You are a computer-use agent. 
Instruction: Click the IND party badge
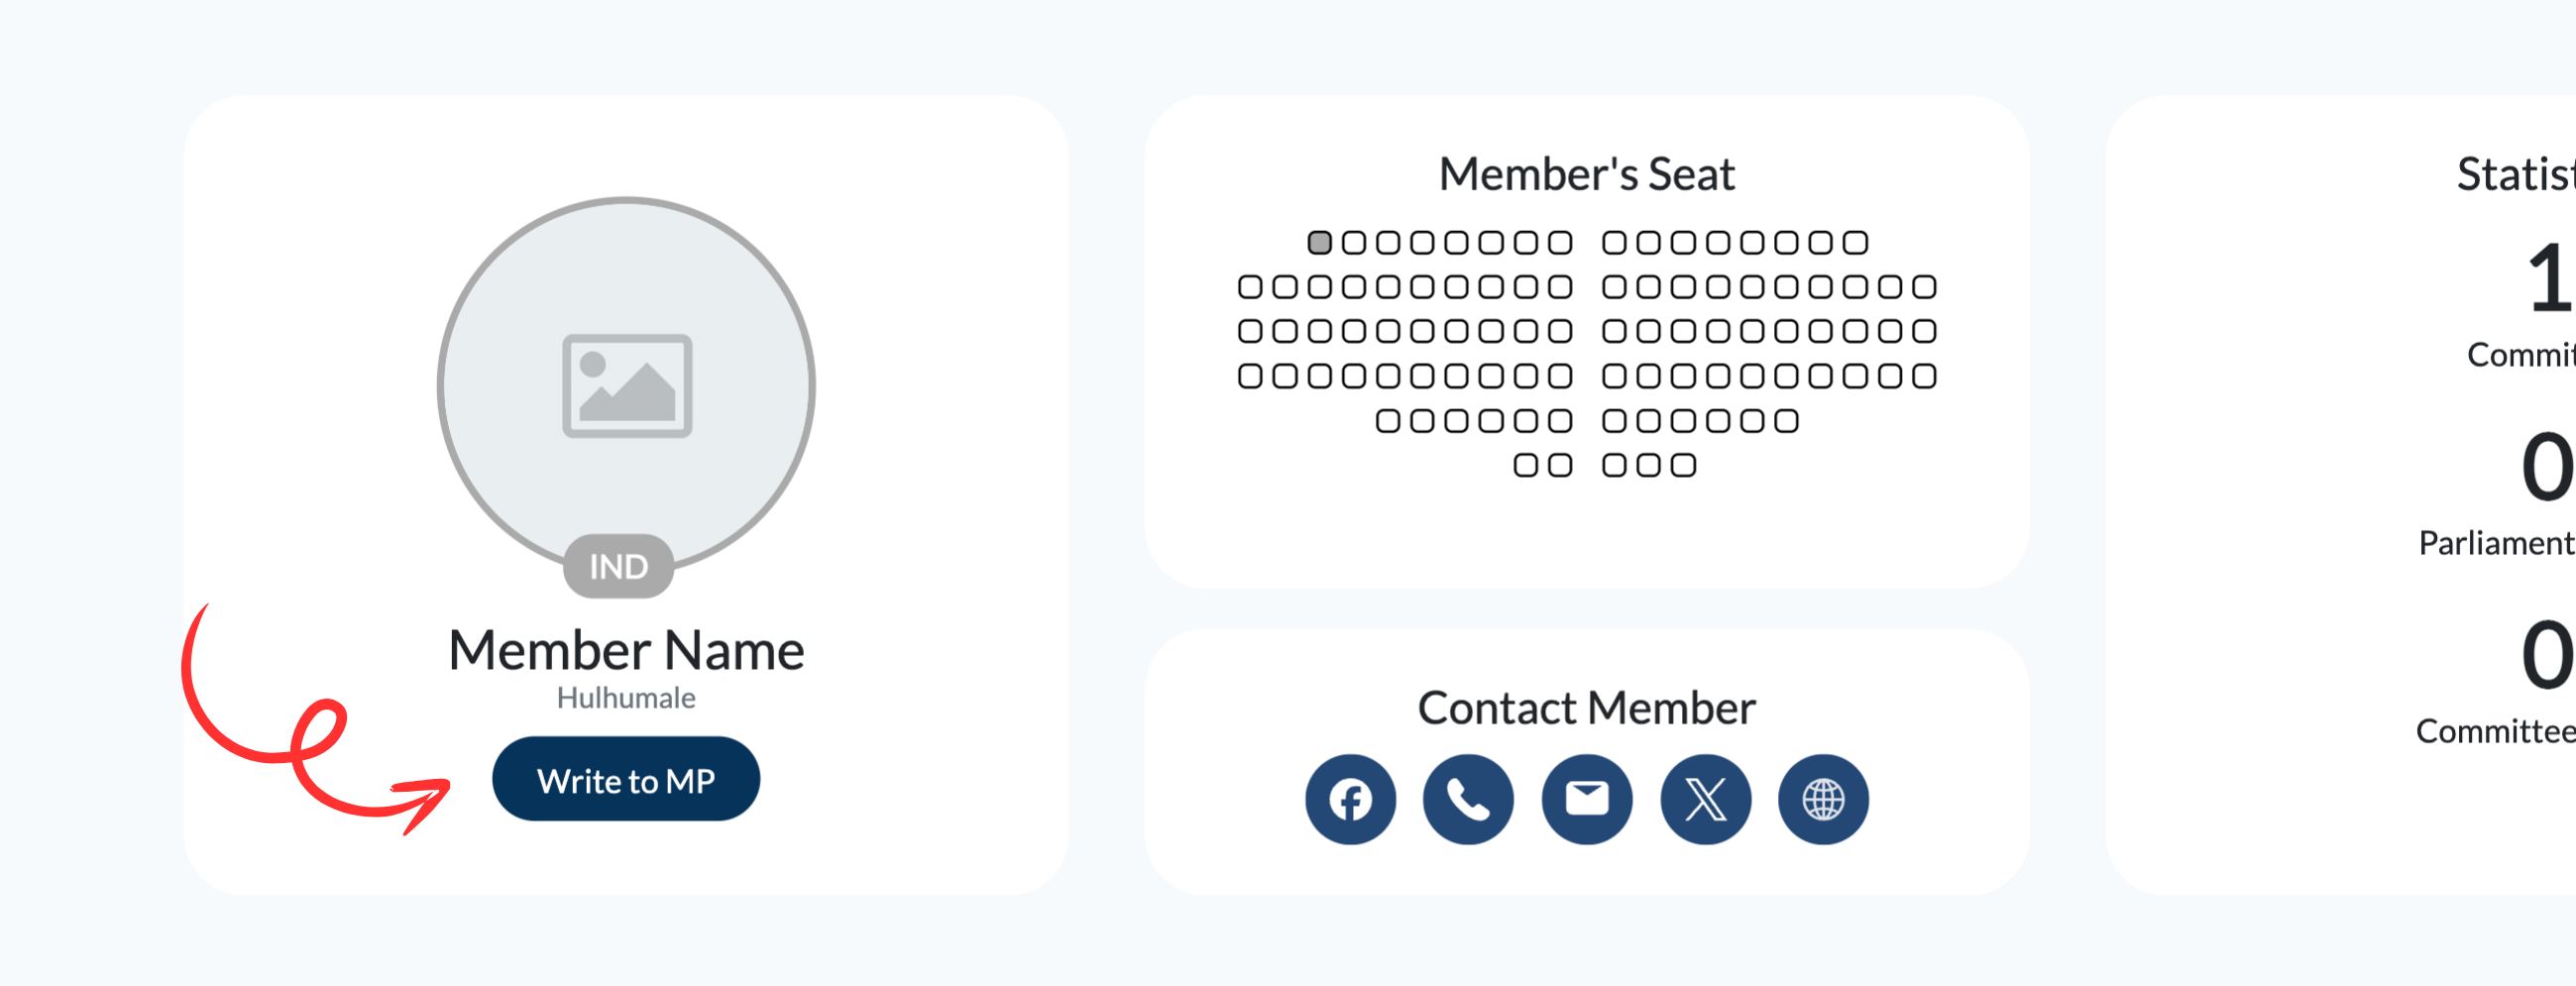(x=619, y=567)
